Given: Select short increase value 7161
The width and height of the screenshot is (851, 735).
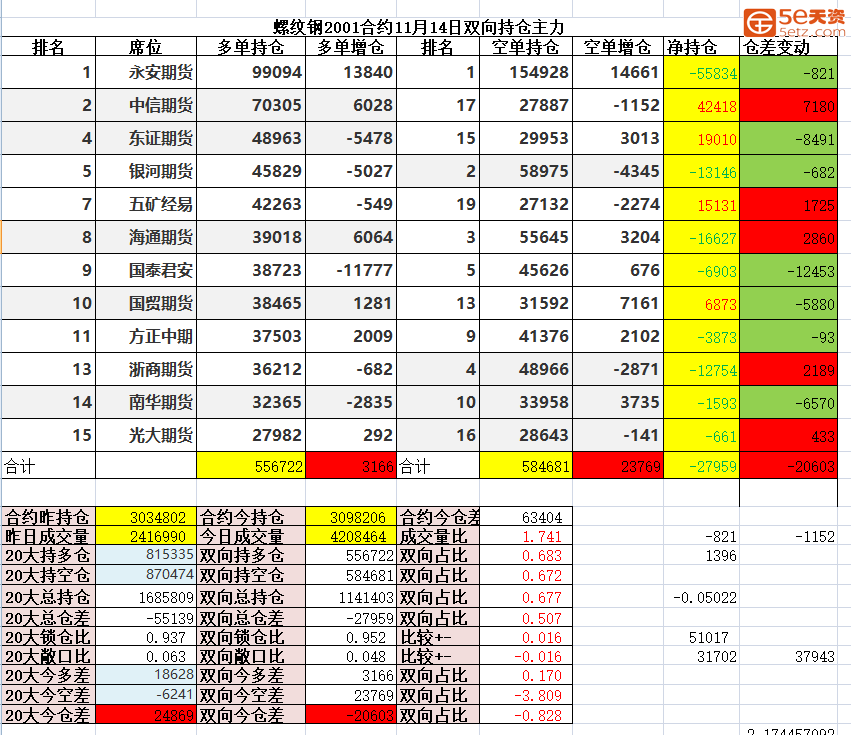Looking at the screenshot, I should [x=618, y=303].
